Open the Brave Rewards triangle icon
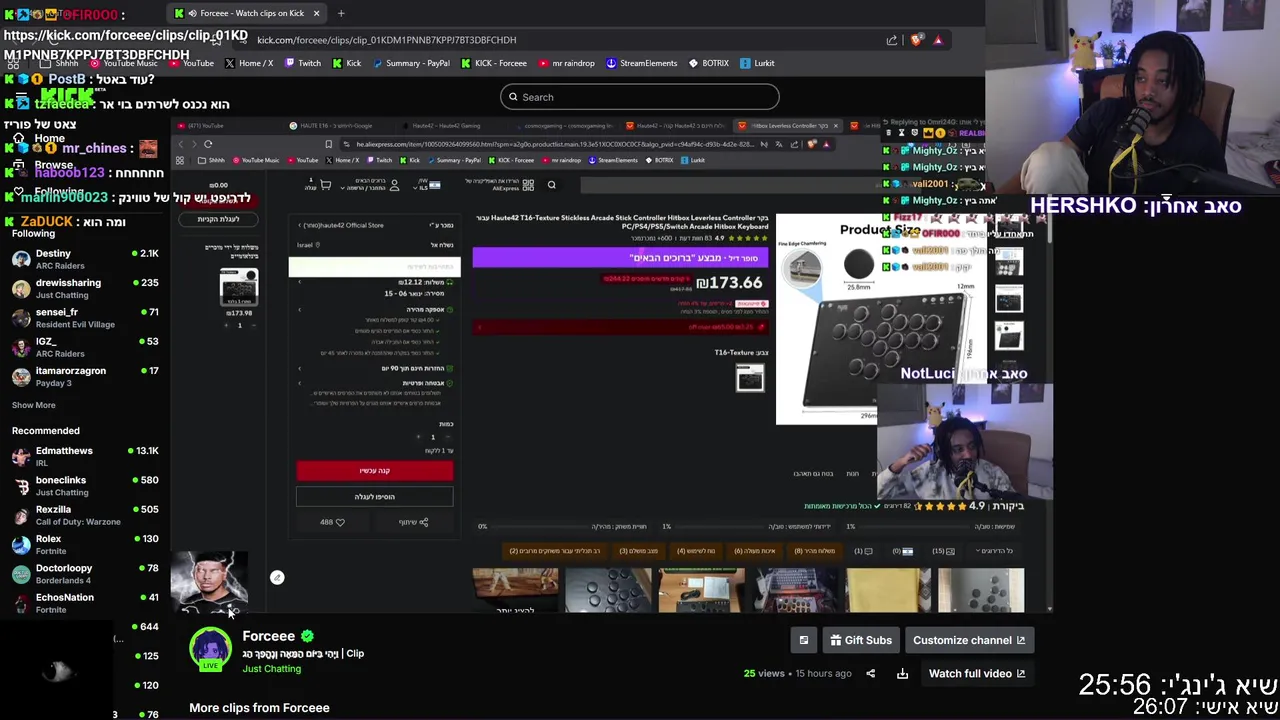The height and width of the screenshot is (720, 1280). [938, 40]
